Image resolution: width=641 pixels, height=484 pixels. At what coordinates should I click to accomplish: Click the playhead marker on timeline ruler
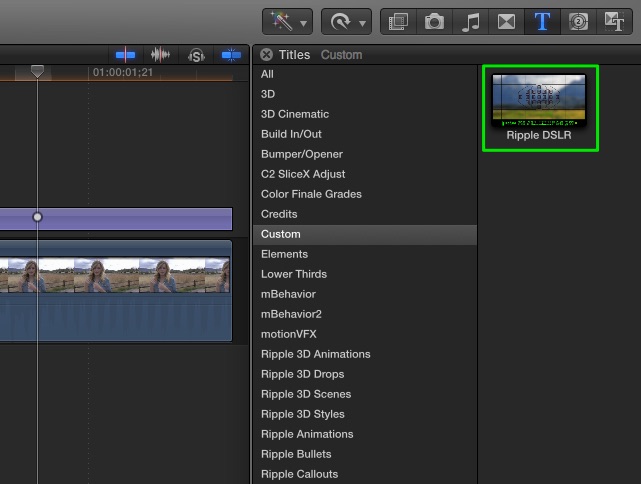pyautogui.click(x=37, y=71)
